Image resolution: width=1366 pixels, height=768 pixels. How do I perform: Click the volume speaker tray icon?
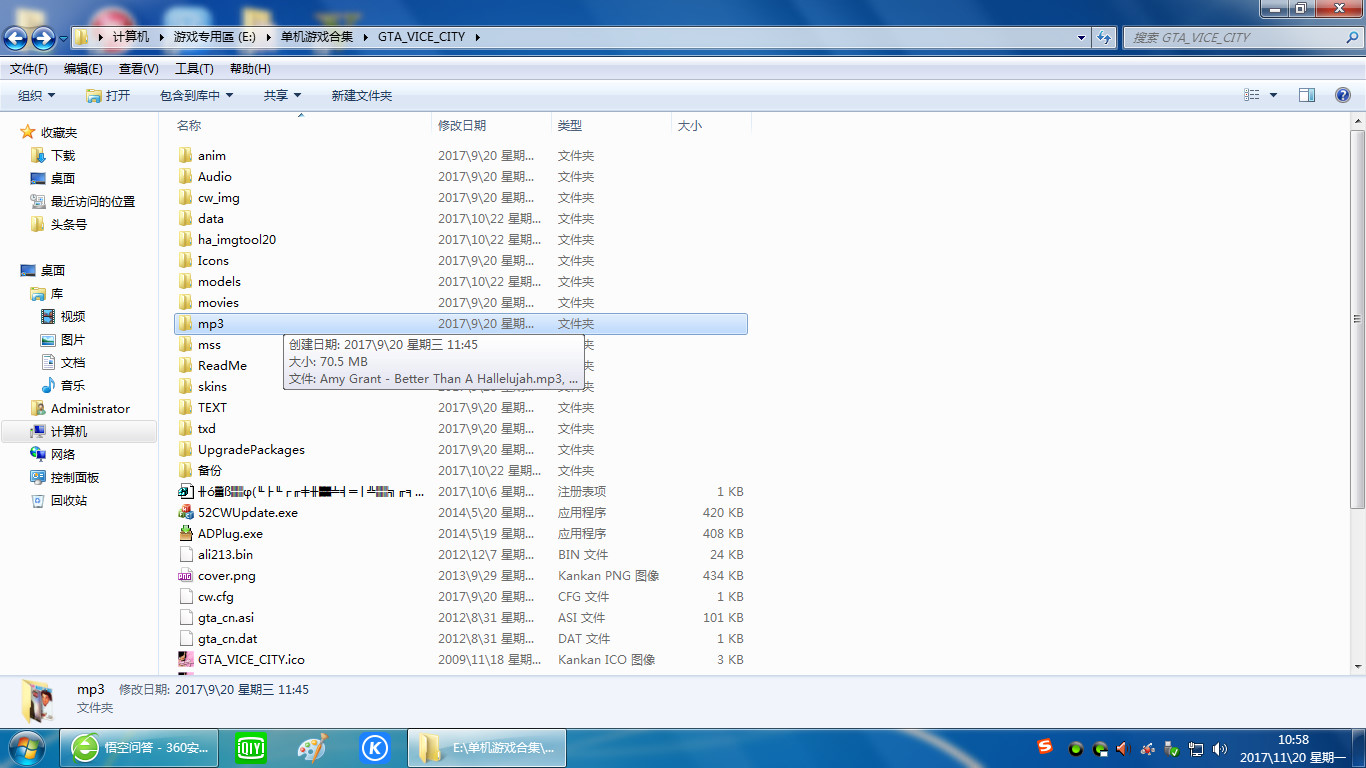pyautogui.click(x=1221, y=748)
